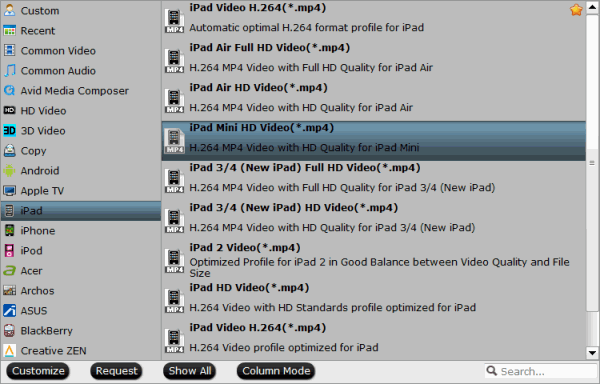Click the pink iPod icon
The image size is (600, 384).
pyautogui.click(x=9, y=251)
